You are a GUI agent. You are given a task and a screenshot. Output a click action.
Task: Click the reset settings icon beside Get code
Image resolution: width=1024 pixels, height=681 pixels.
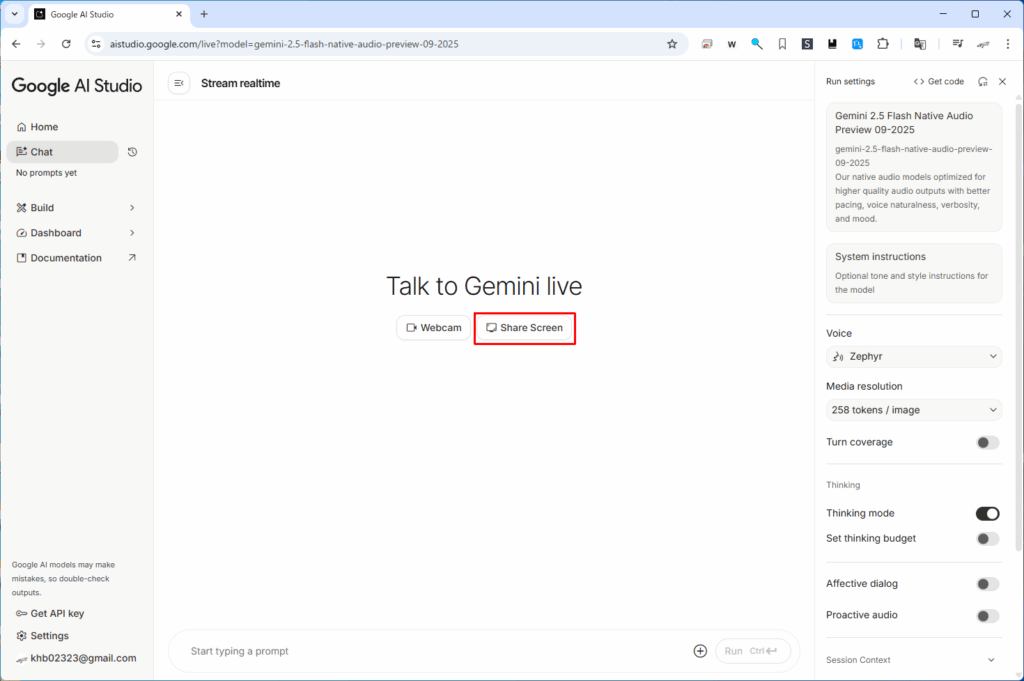click(982, 82)
